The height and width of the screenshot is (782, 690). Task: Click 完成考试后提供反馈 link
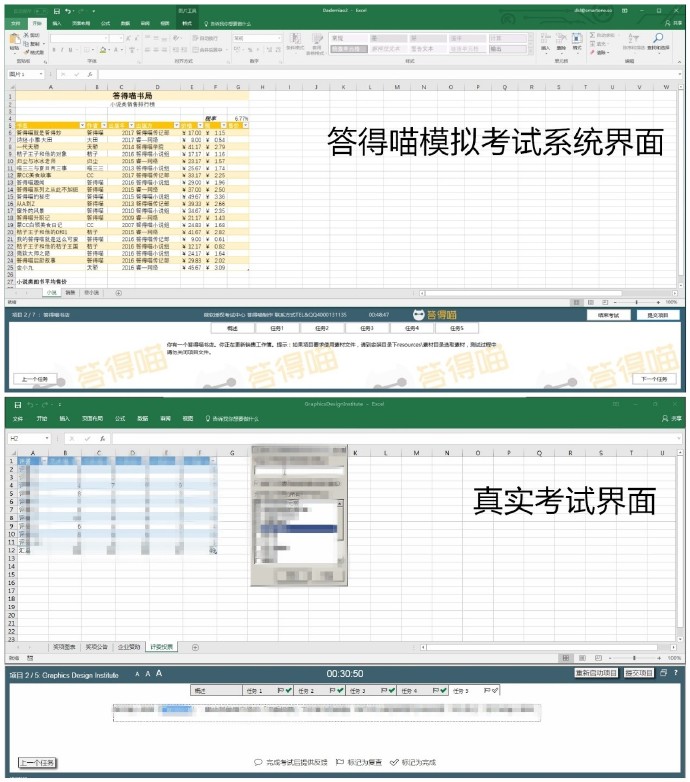[x=291, y=762]
